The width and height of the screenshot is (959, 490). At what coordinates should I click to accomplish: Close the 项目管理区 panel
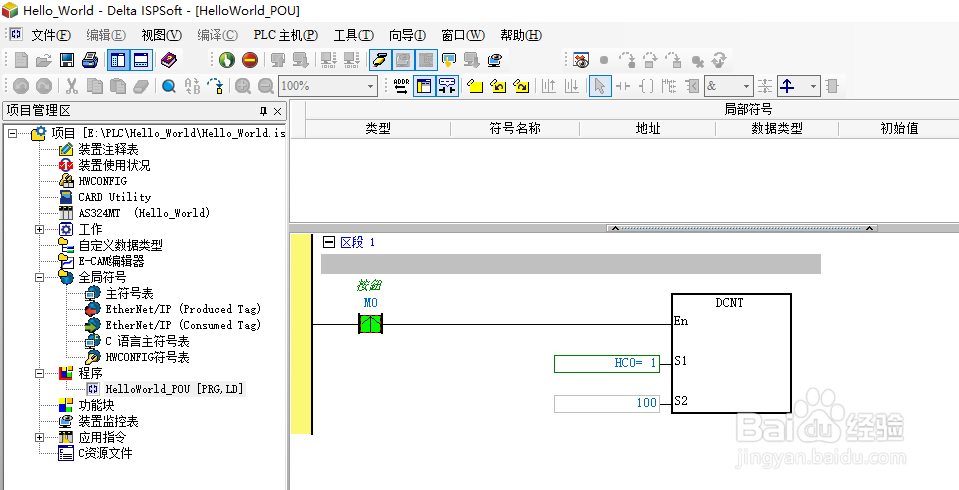(277, 111)
